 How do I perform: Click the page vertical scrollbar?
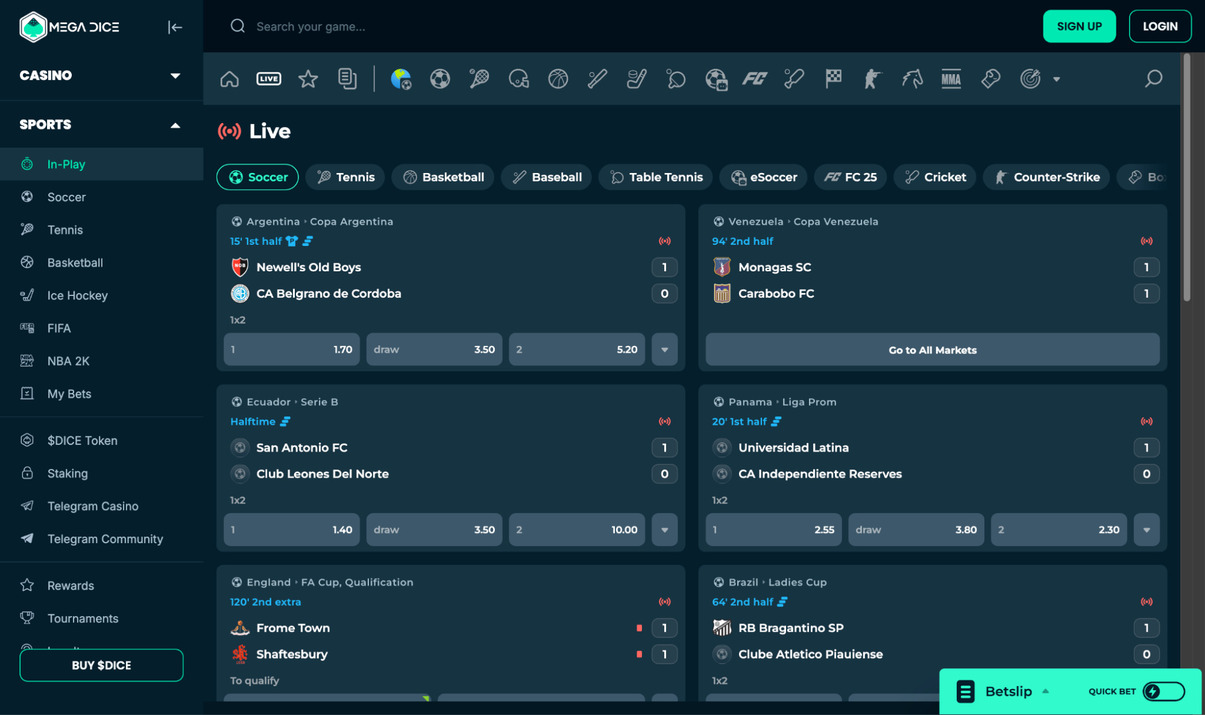pyautogui.click(x=1187, y=177)
